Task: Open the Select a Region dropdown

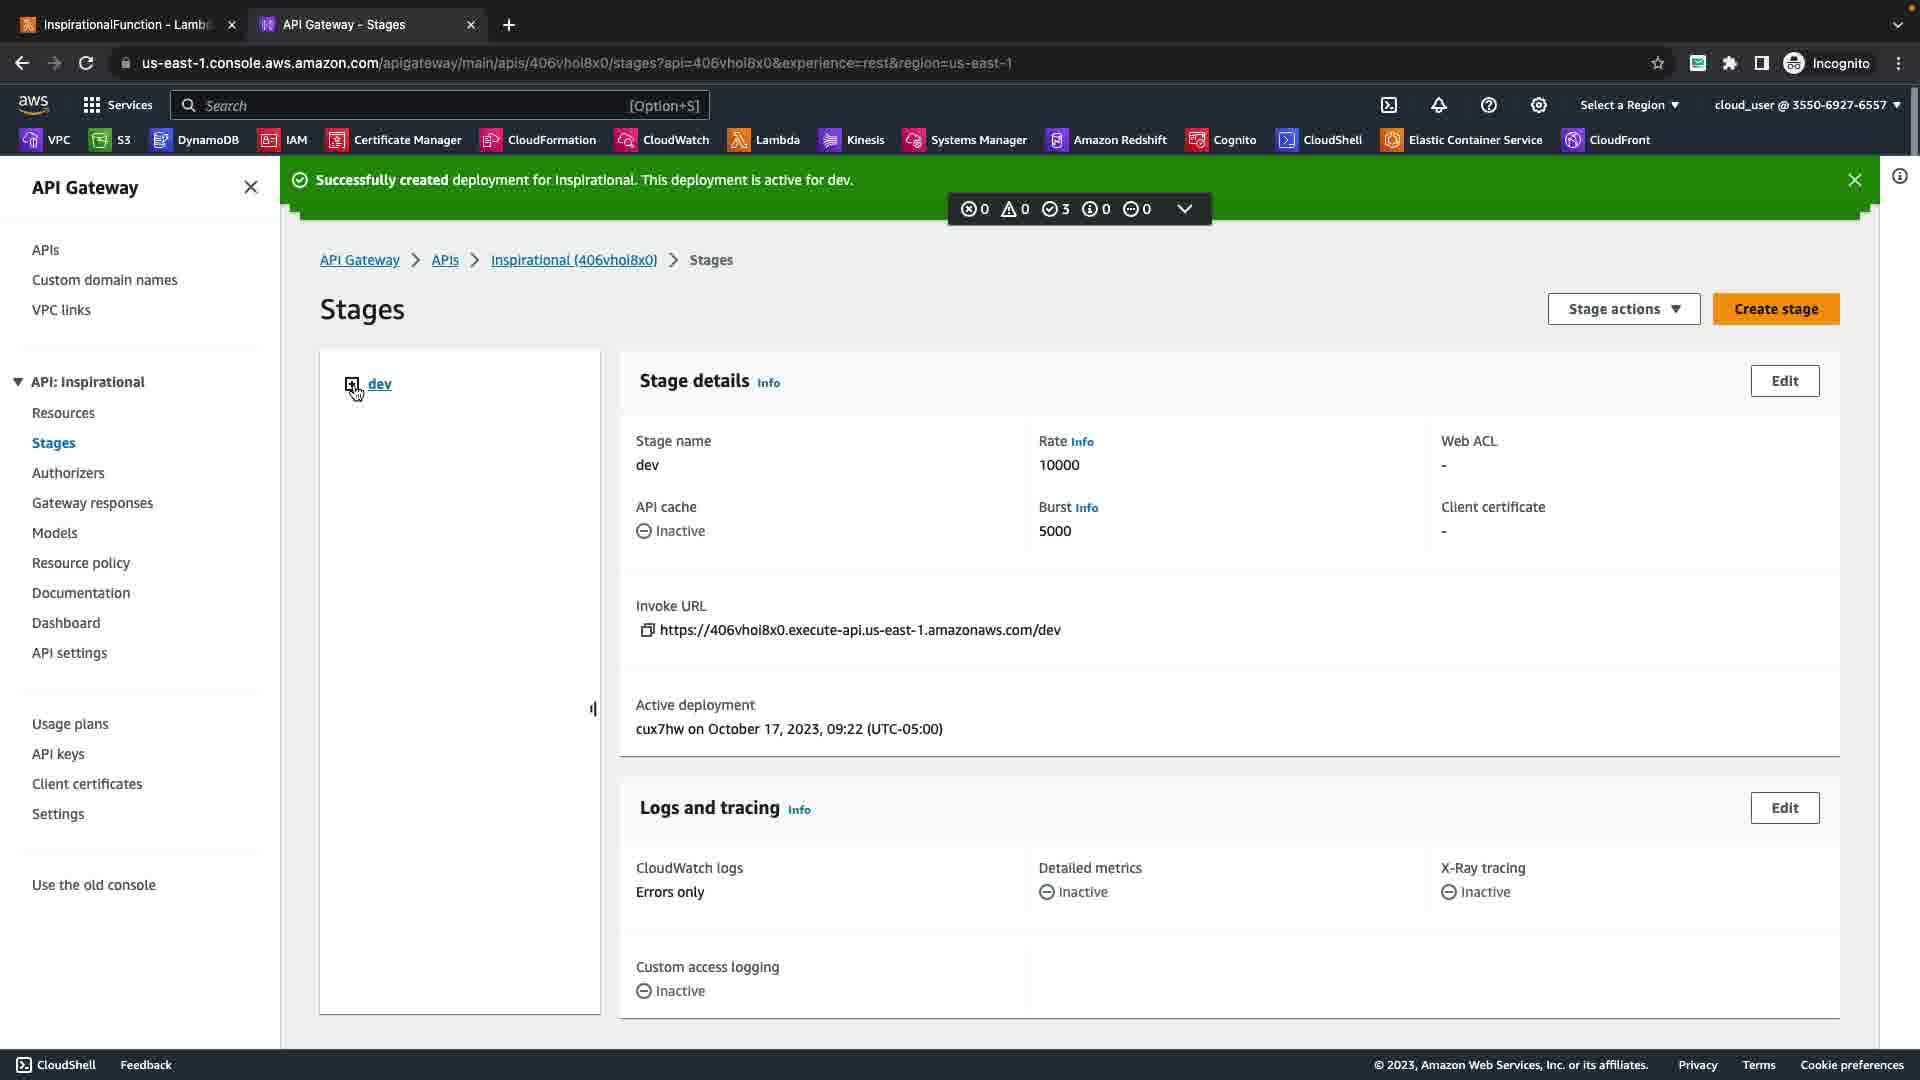Action: coord(1629,105)
